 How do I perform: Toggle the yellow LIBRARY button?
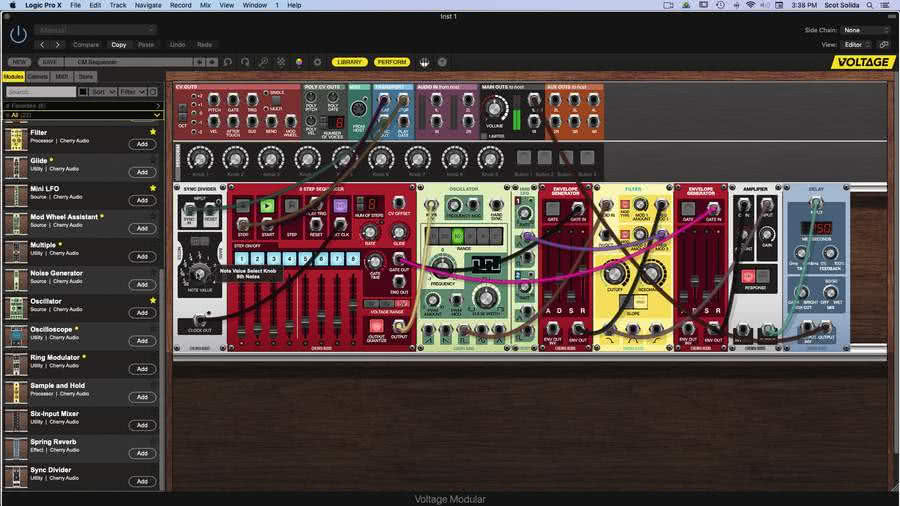(350, 62)
